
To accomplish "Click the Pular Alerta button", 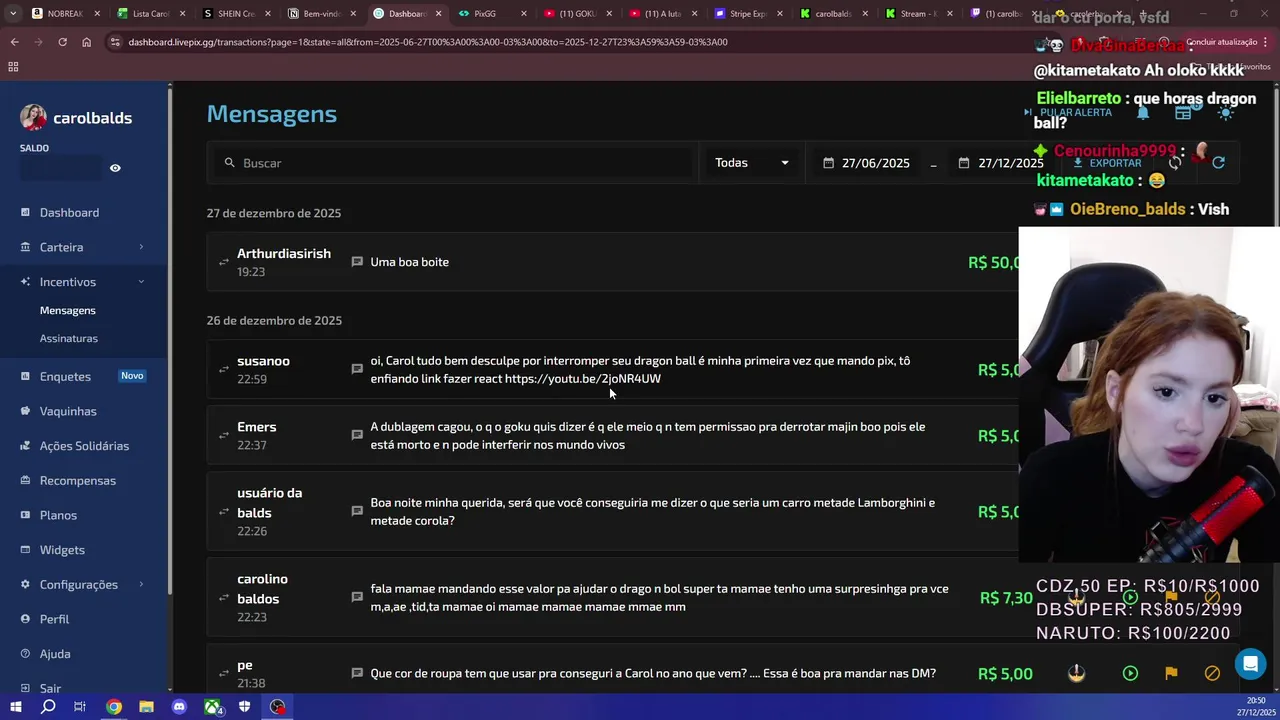I will tap(1068, 113).
